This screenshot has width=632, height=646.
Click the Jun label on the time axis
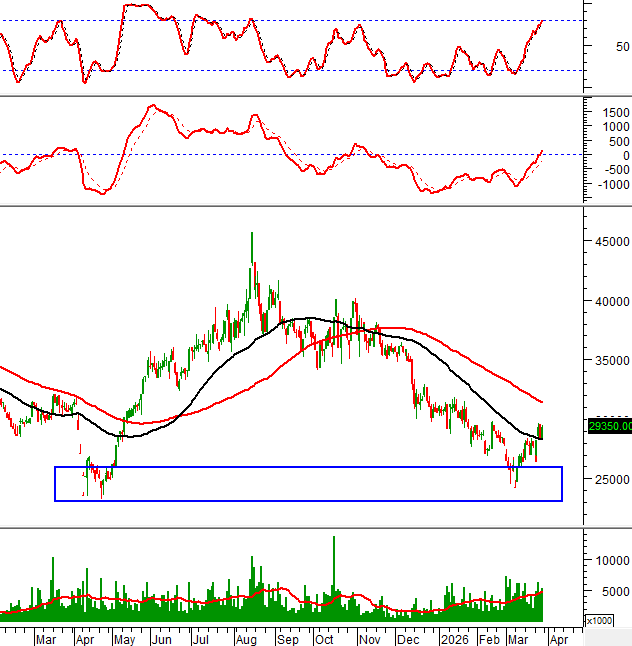pos(161,637)
